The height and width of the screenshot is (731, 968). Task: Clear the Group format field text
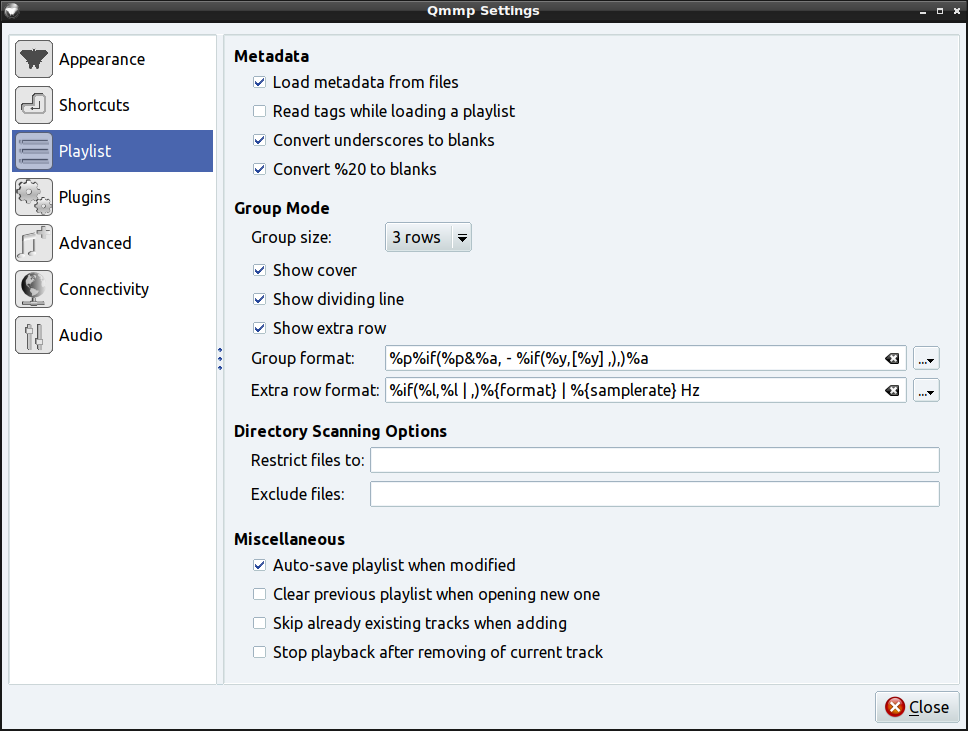pos(892,359)
